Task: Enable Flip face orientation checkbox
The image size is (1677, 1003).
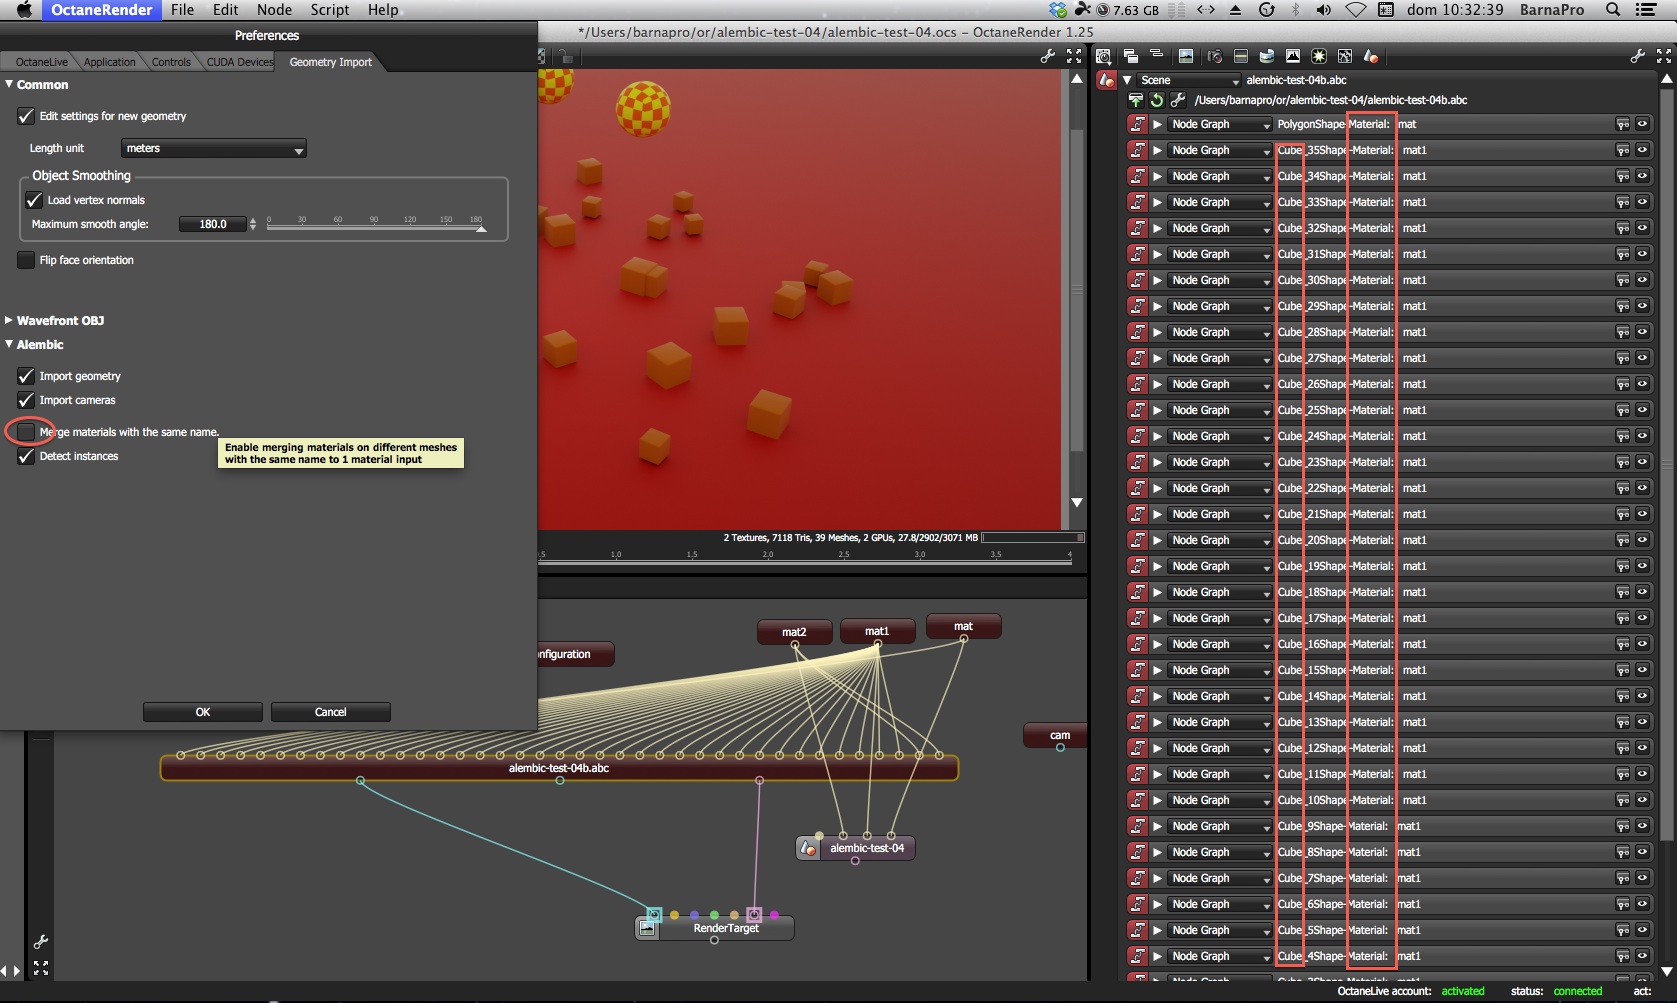Action: [x=26, y=260]
